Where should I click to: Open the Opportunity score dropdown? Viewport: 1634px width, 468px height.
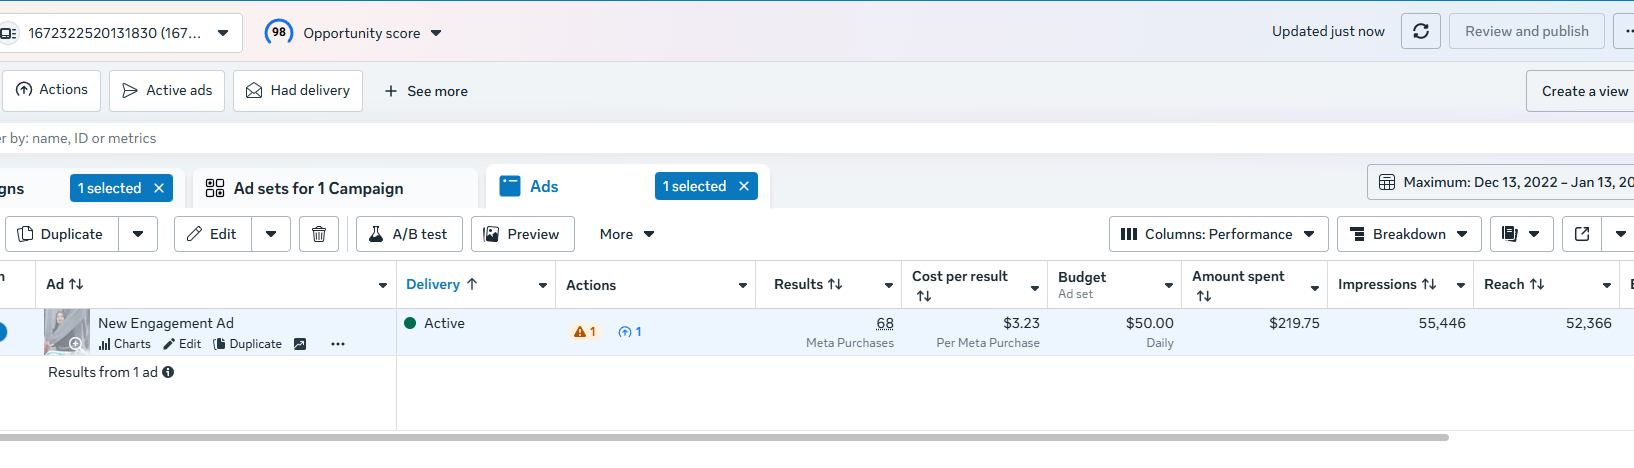coord(354,33)
